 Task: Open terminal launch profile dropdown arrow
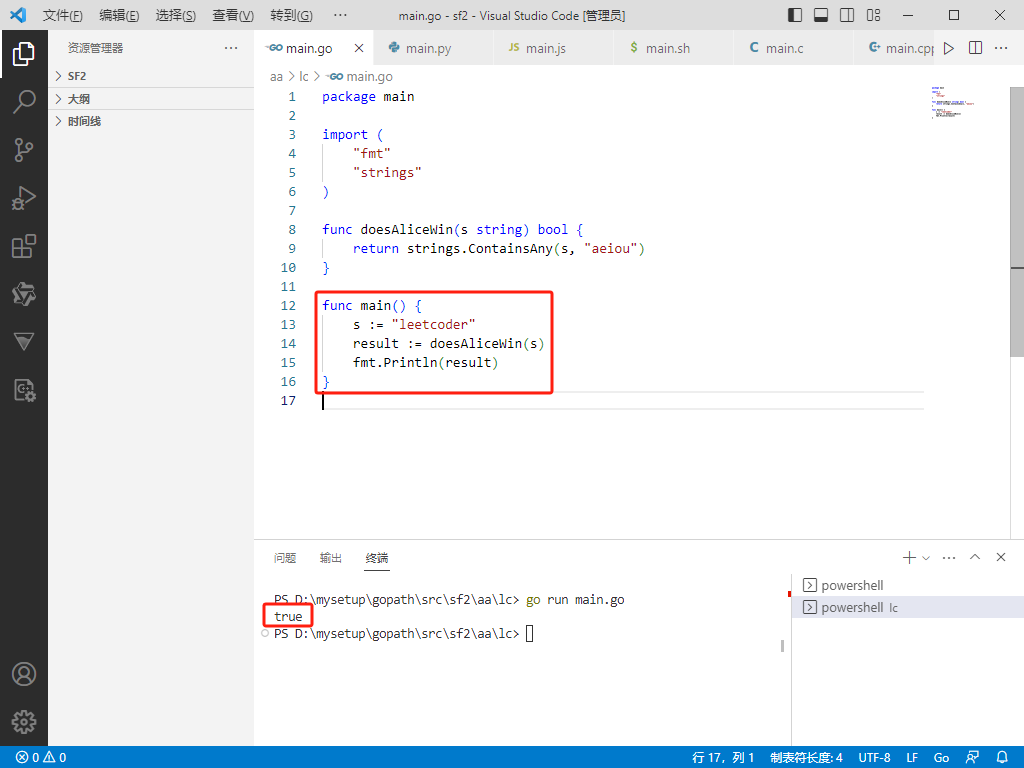[x=925, y=558]
